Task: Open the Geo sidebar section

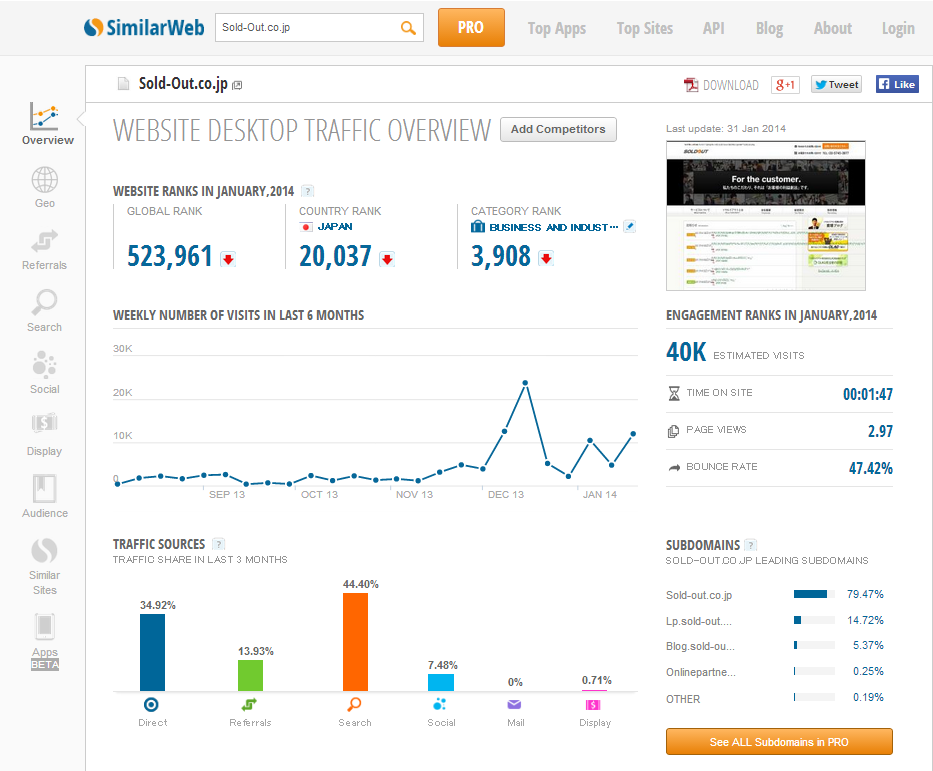Action: click(x=45, y=187)
